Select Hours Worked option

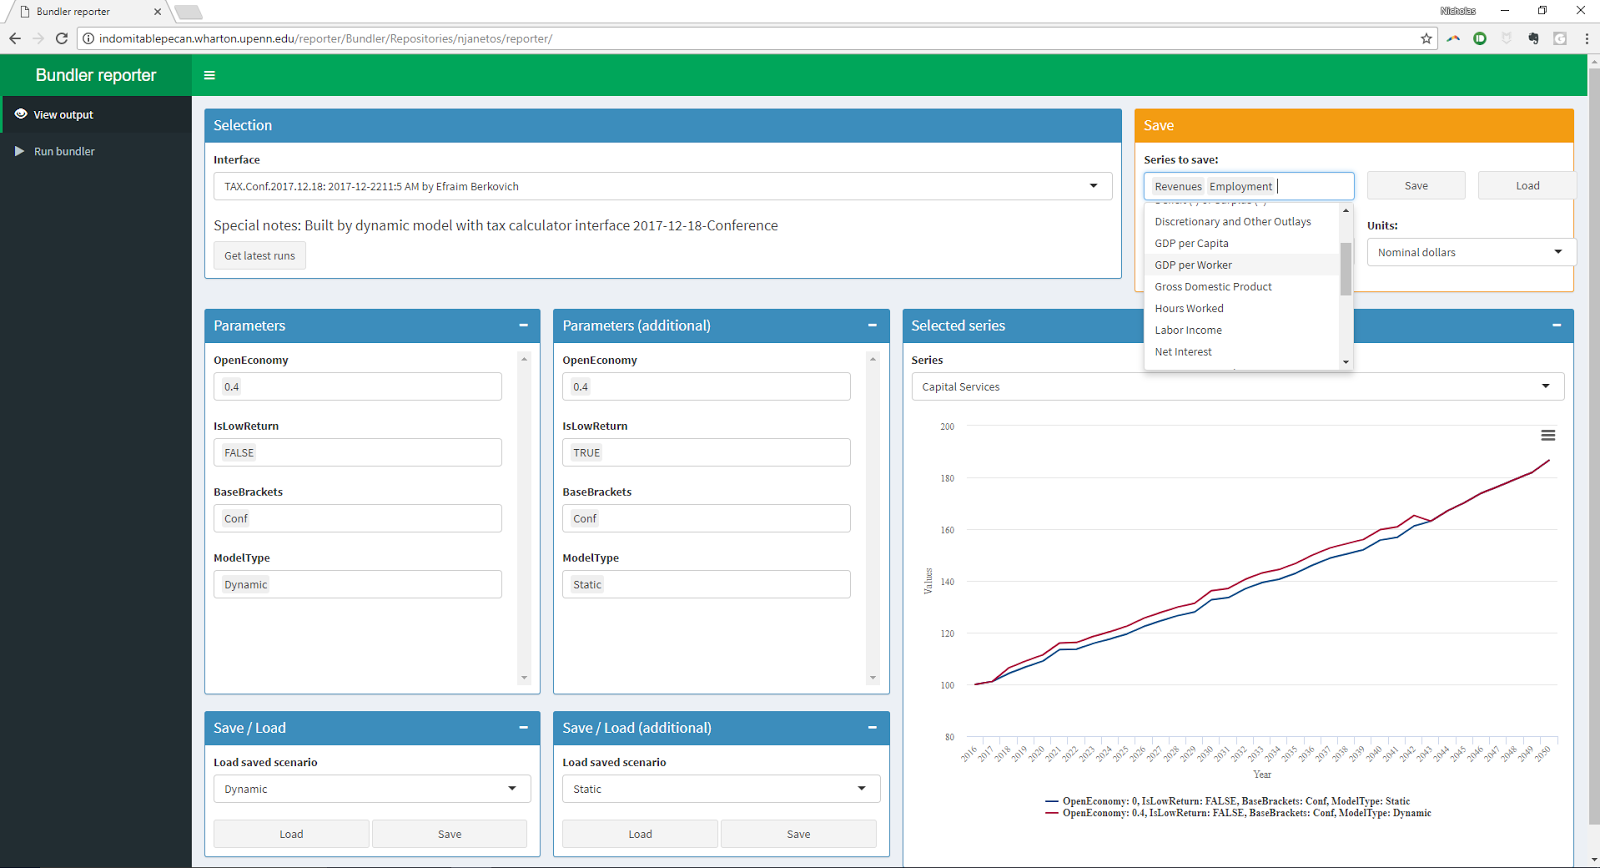[1241, 308]
